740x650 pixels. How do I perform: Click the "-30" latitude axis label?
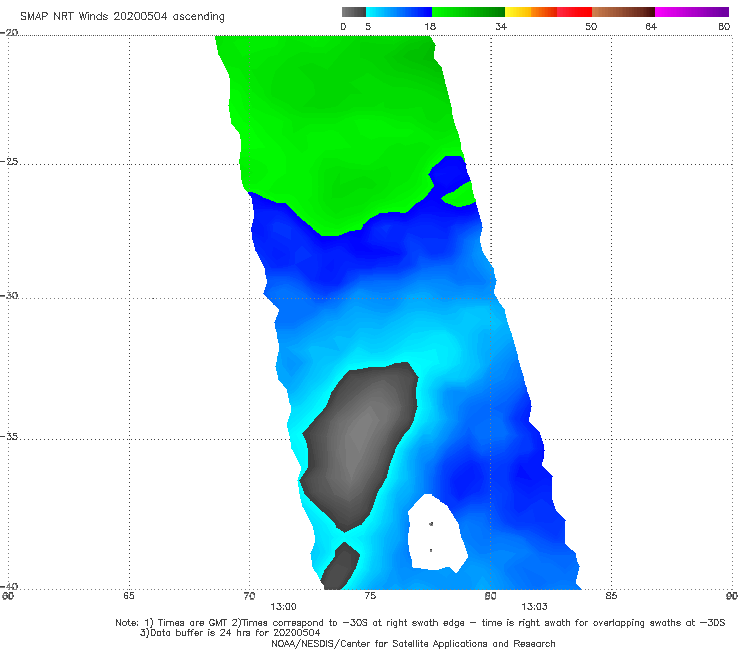click(x=9, y=296)
